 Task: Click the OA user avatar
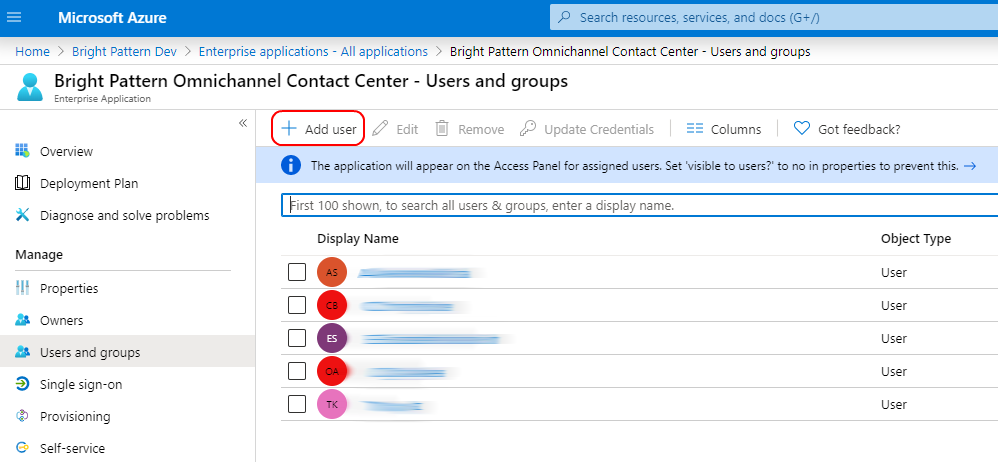point(332,372)
